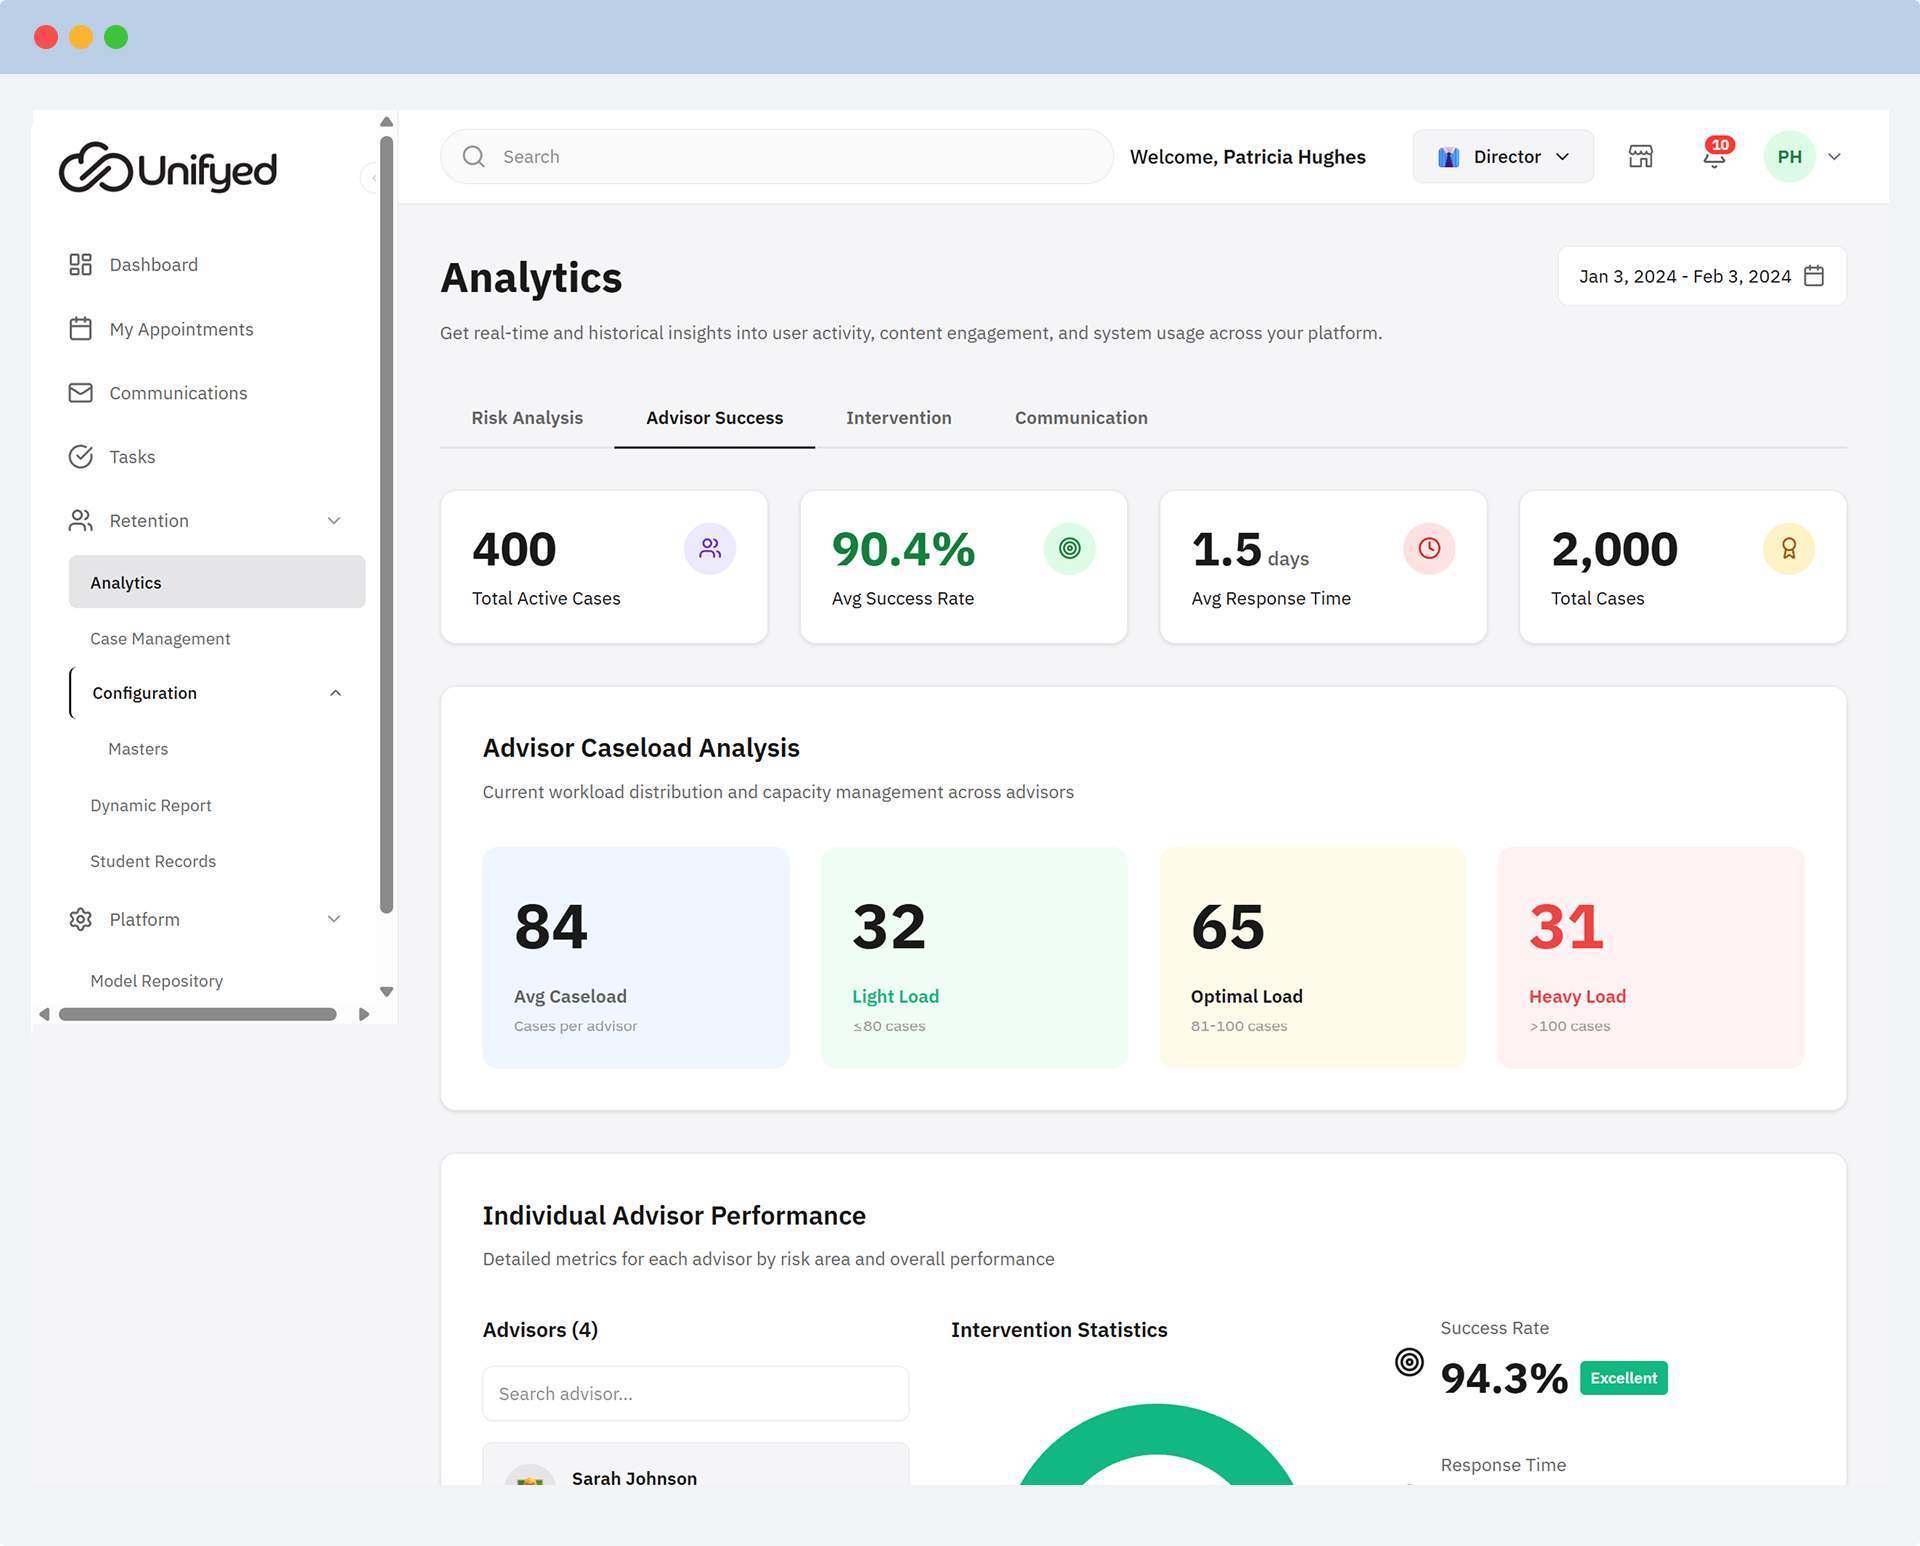The image size is (1920, 1546).
Task: Select the Advisor Success tab
Action: (714, 418)
